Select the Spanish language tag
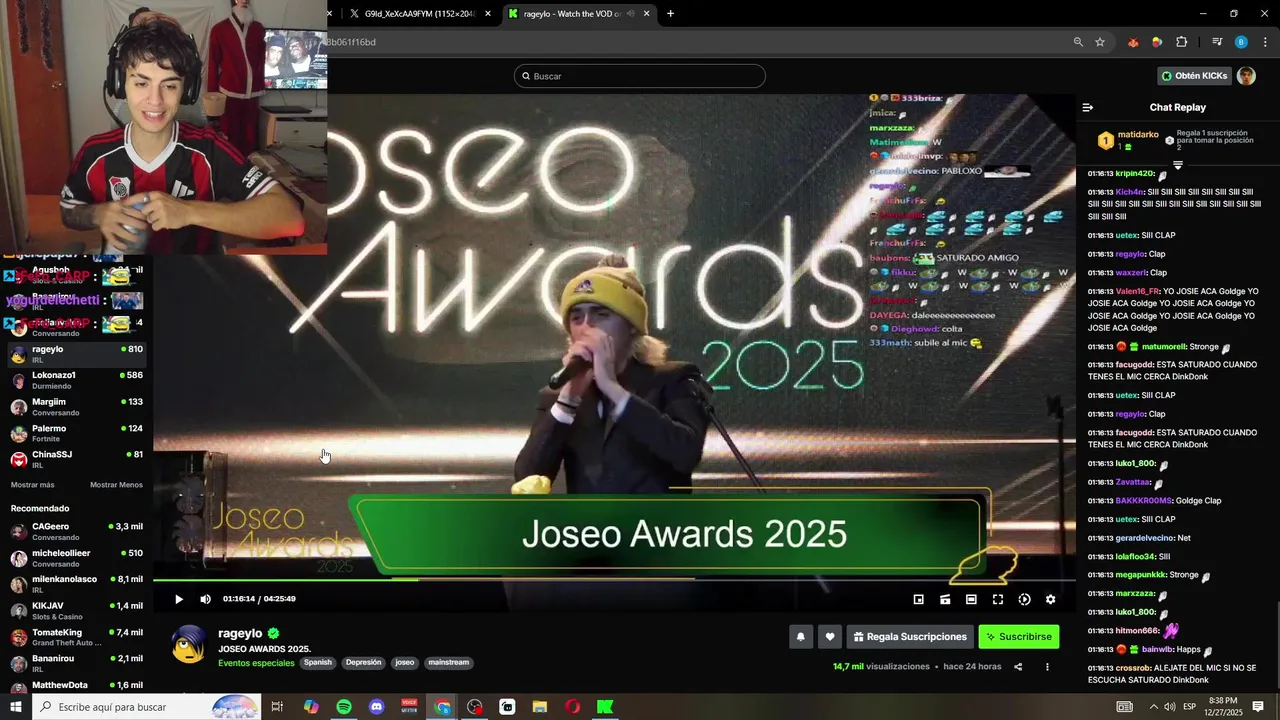Viewport: 1280px width, 720px height. pos(318,662)
